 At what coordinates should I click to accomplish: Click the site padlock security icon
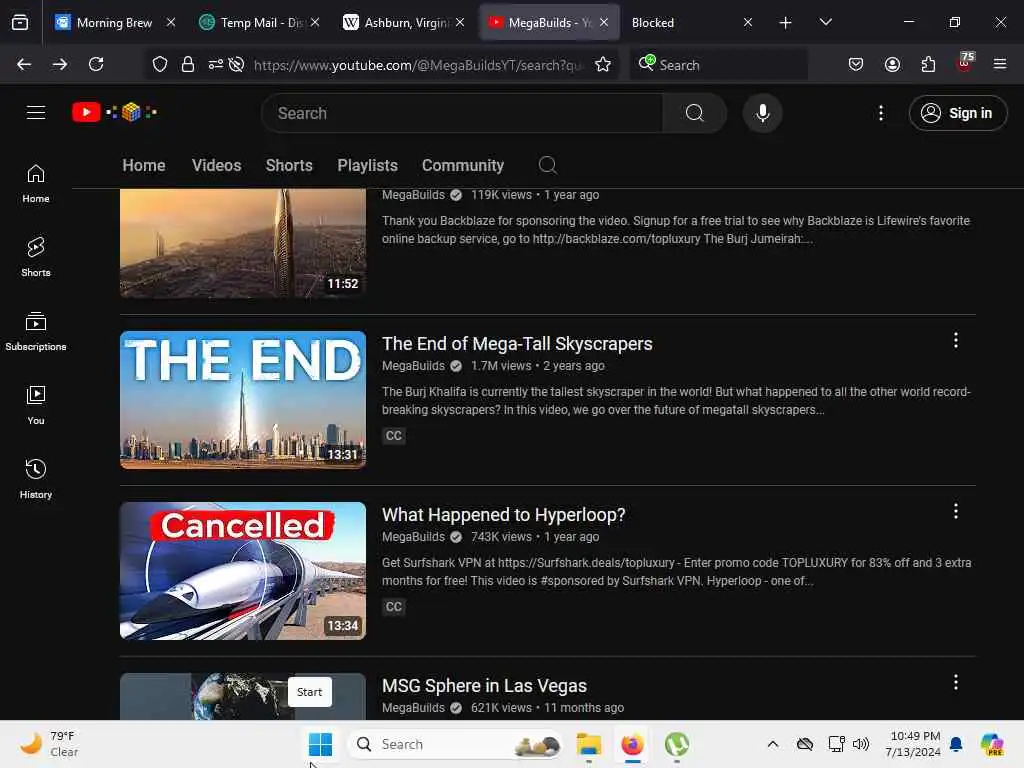[188, 64]
